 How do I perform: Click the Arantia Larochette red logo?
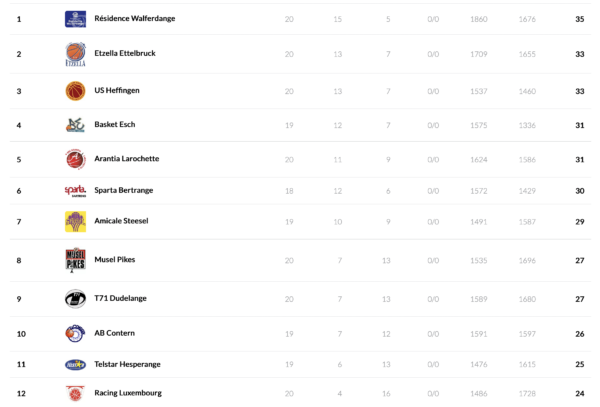click(x=75, y=159)
